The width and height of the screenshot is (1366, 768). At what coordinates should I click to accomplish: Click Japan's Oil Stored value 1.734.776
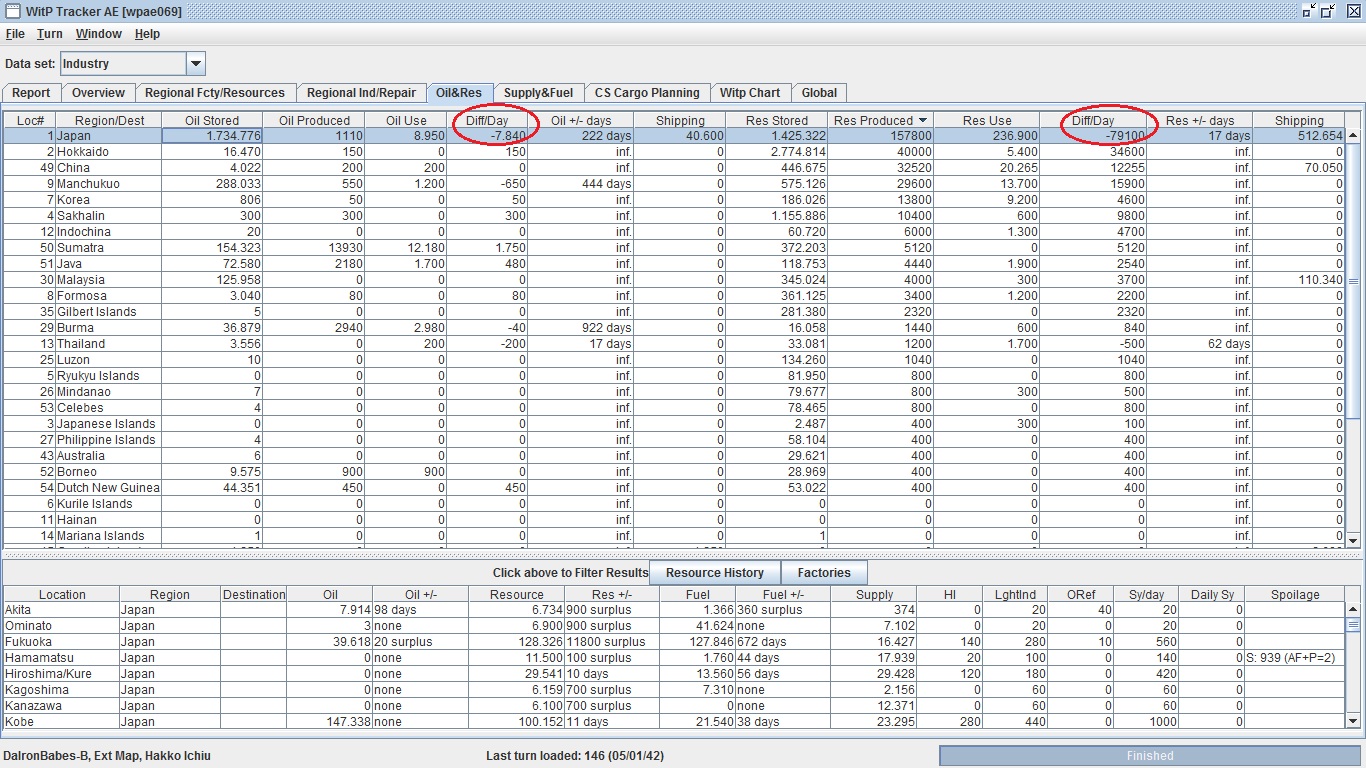pos(212,136)
